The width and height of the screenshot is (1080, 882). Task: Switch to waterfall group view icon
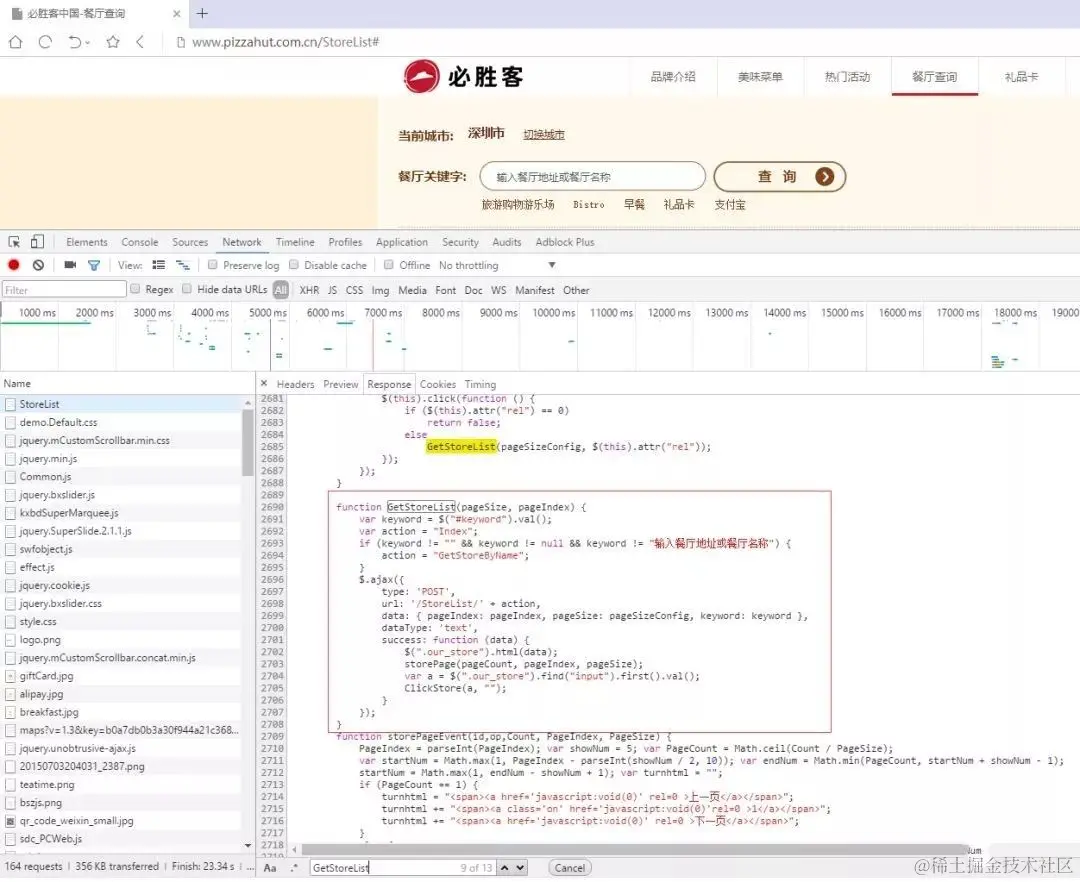click(x=183, y=265)
